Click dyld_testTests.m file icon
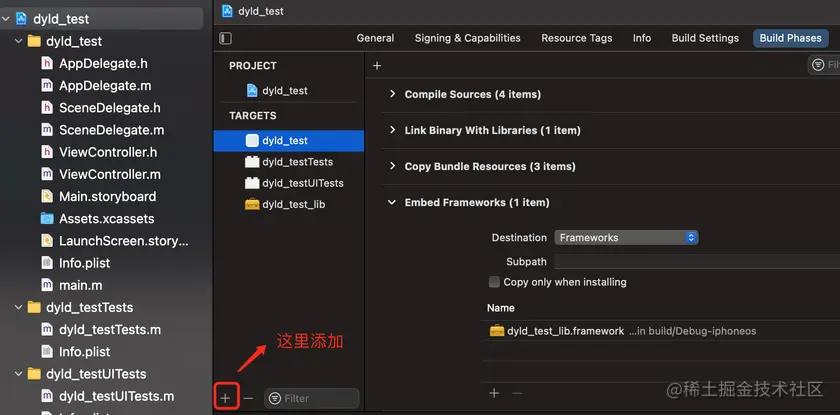Image resolution: width=840 pixels, height=415 pixels. (47, 330)
